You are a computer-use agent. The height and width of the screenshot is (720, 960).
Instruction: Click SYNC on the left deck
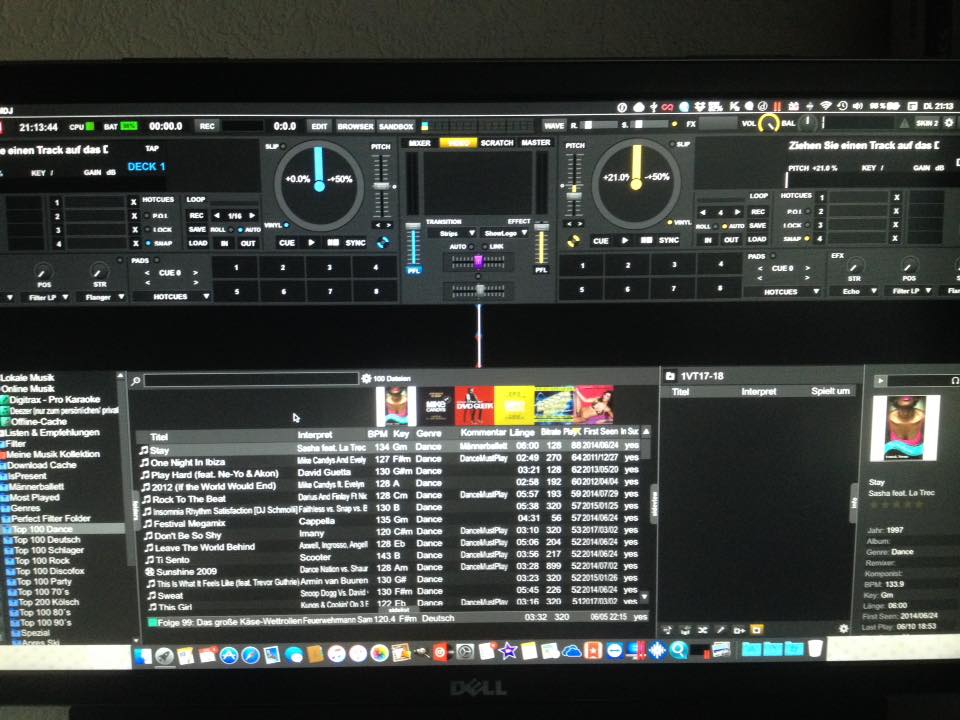(355, 243)
